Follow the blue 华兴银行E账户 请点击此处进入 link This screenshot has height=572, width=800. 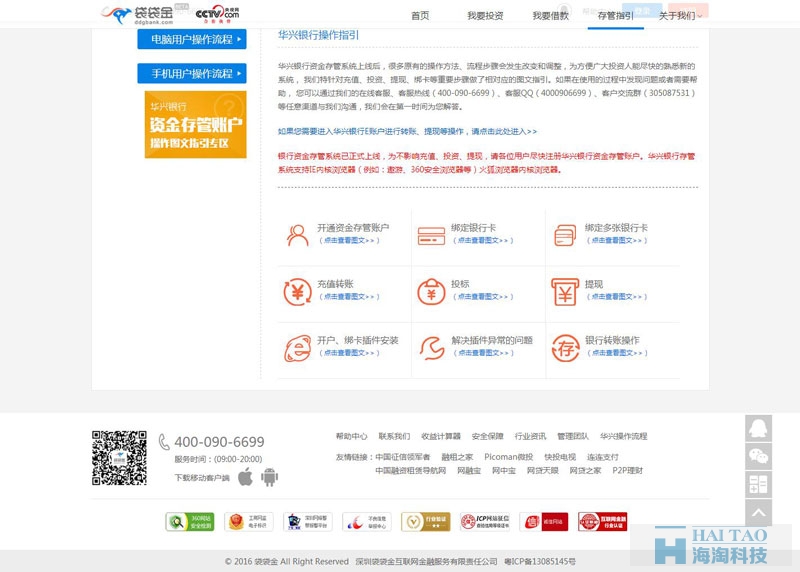[407, 132]
